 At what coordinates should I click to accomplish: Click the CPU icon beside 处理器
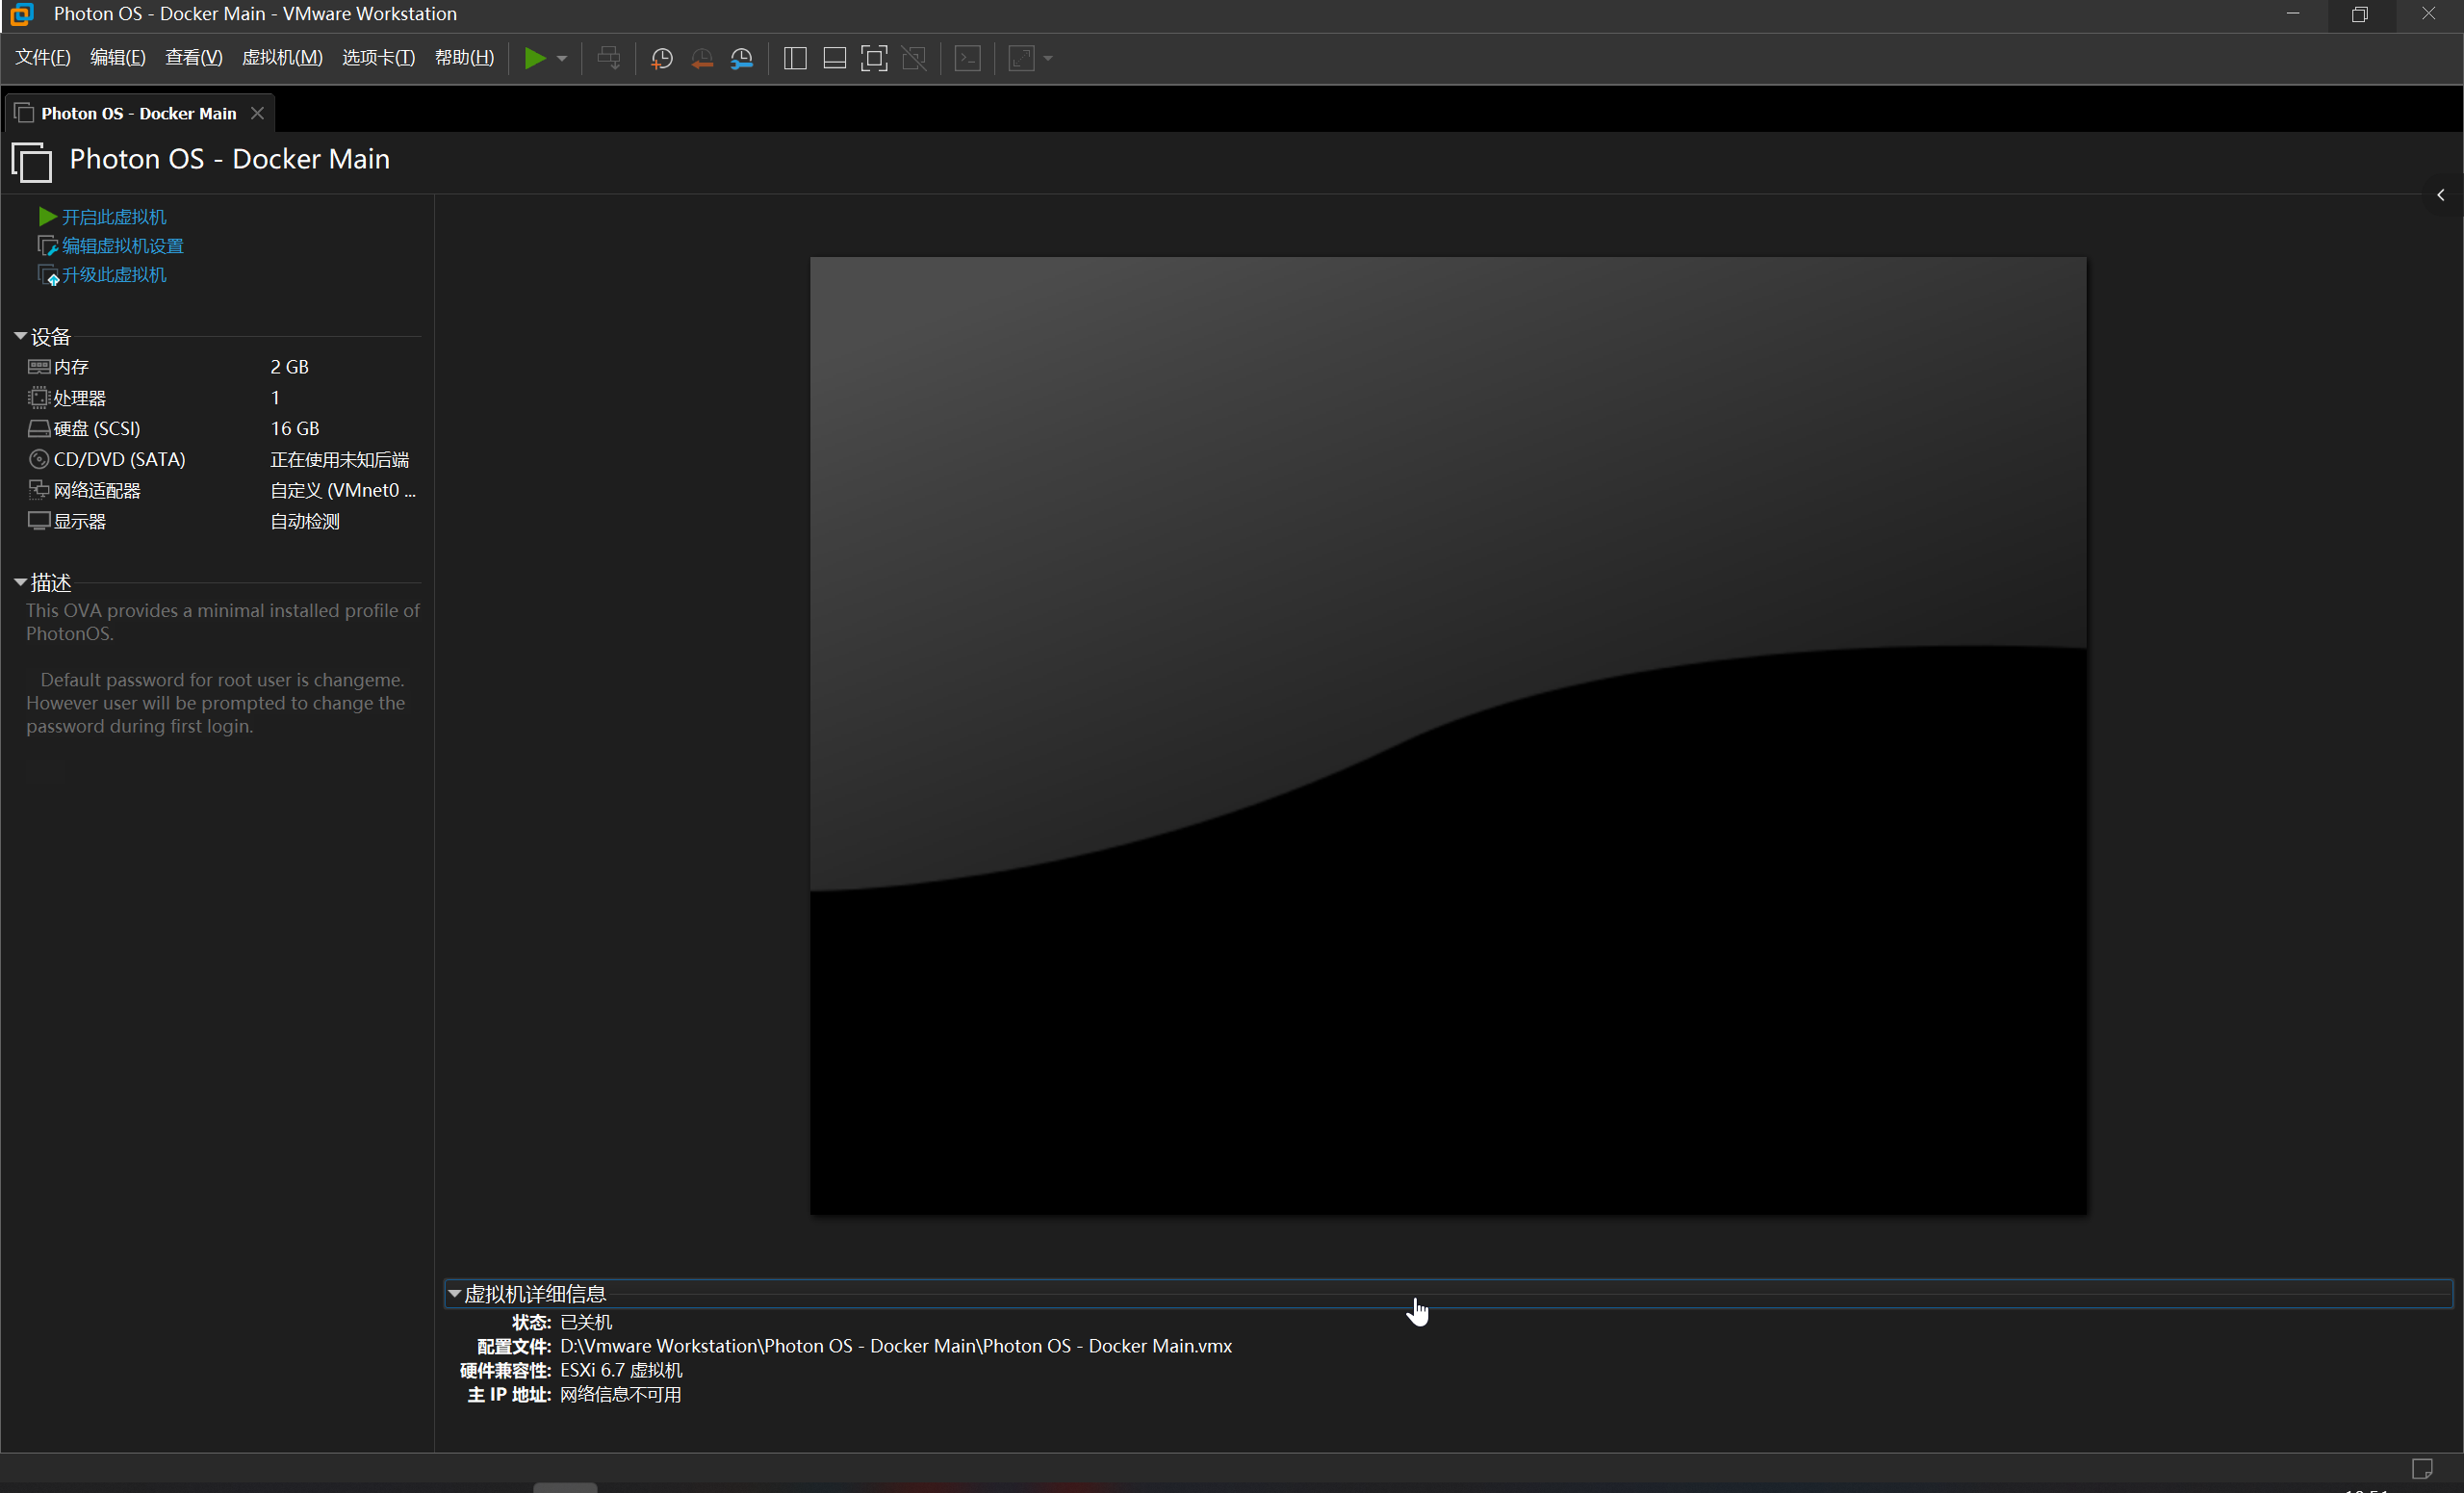pos(38,398)
